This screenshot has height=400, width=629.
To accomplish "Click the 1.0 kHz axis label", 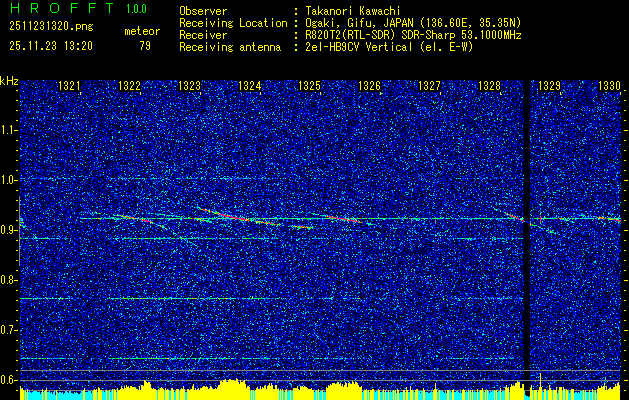I will coord(9,180).
